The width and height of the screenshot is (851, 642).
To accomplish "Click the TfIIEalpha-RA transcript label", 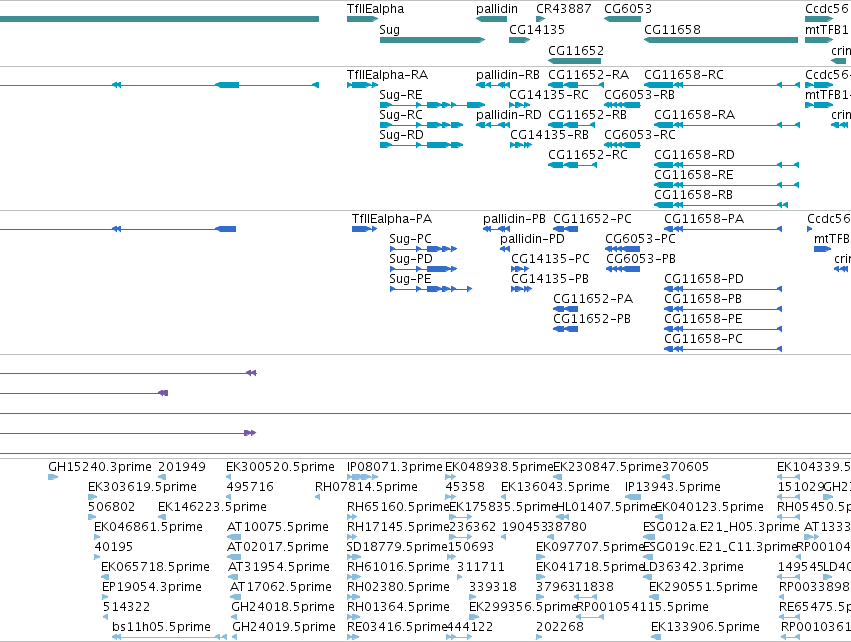I will coord(387,75).
